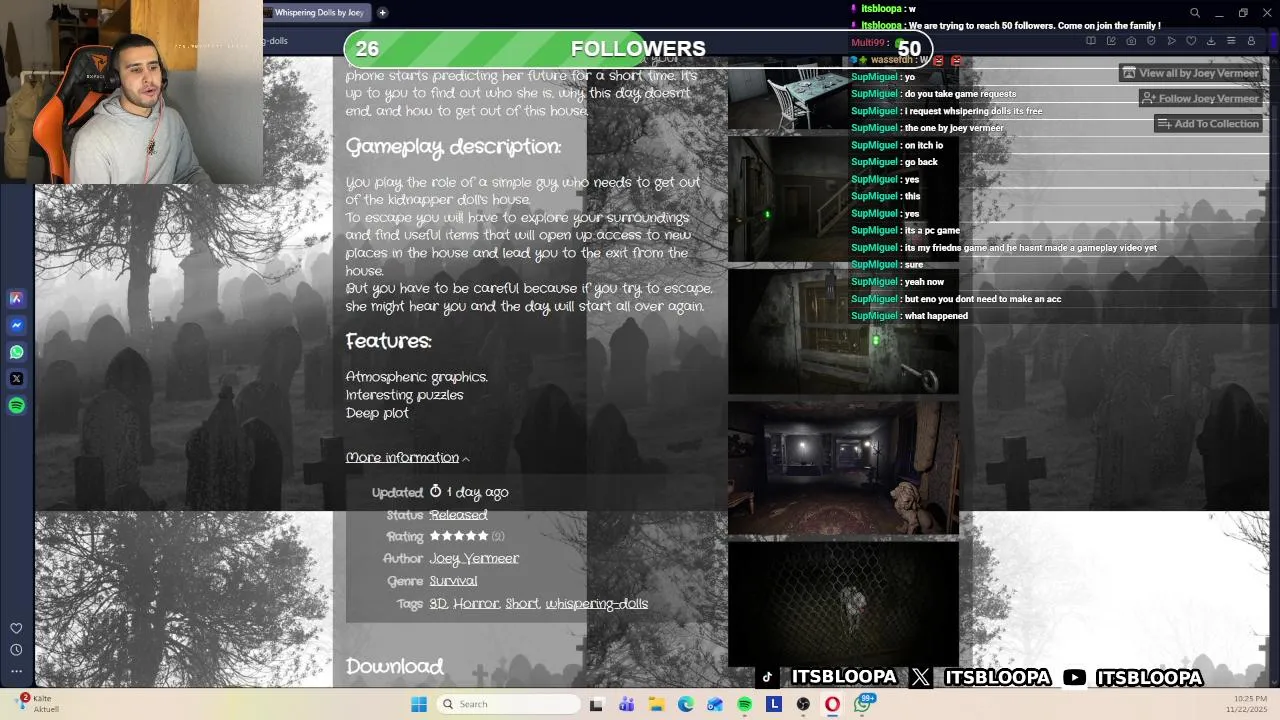The width and height of the screenshot is (1280, 720).
Task: Open Microsoft Edge from taskbar
Action: tap(686, 704)
